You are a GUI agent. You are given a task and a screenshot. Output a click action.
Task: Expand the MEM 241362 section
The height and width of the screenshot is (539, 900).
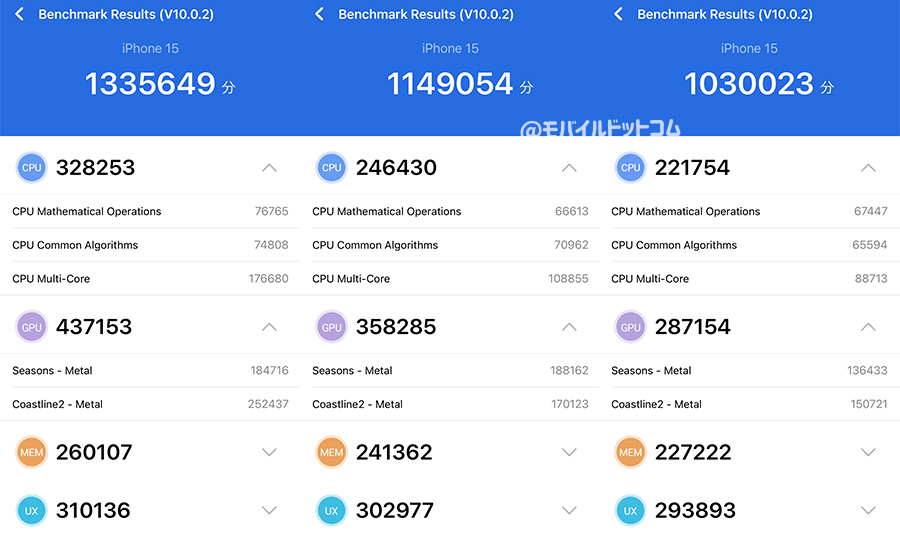pyautogui.click(x=569, y=452)
